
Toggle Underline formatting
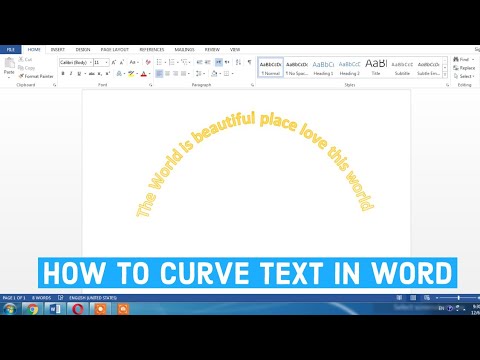coord(79,74)
